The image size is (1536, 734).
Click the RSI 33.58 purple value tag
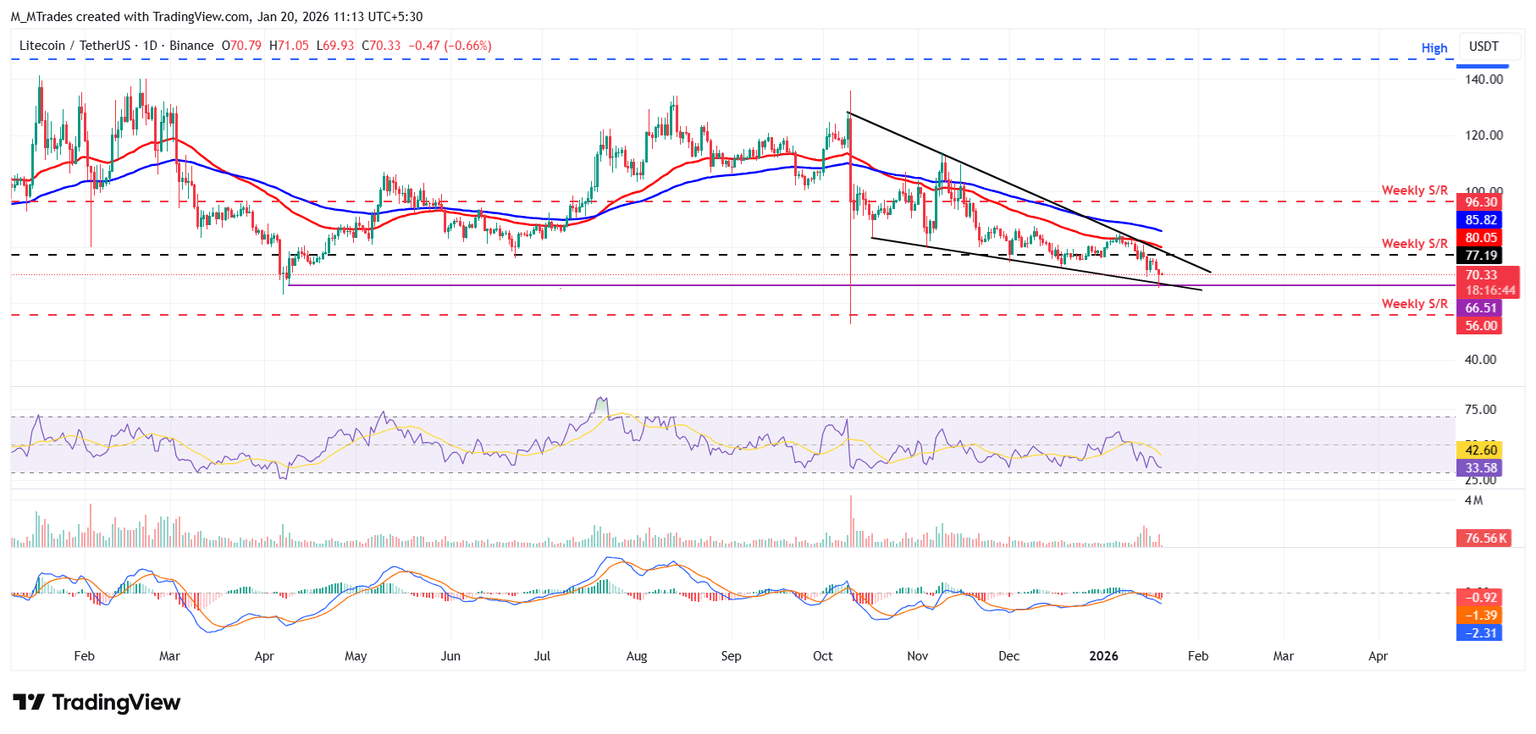1480,466
